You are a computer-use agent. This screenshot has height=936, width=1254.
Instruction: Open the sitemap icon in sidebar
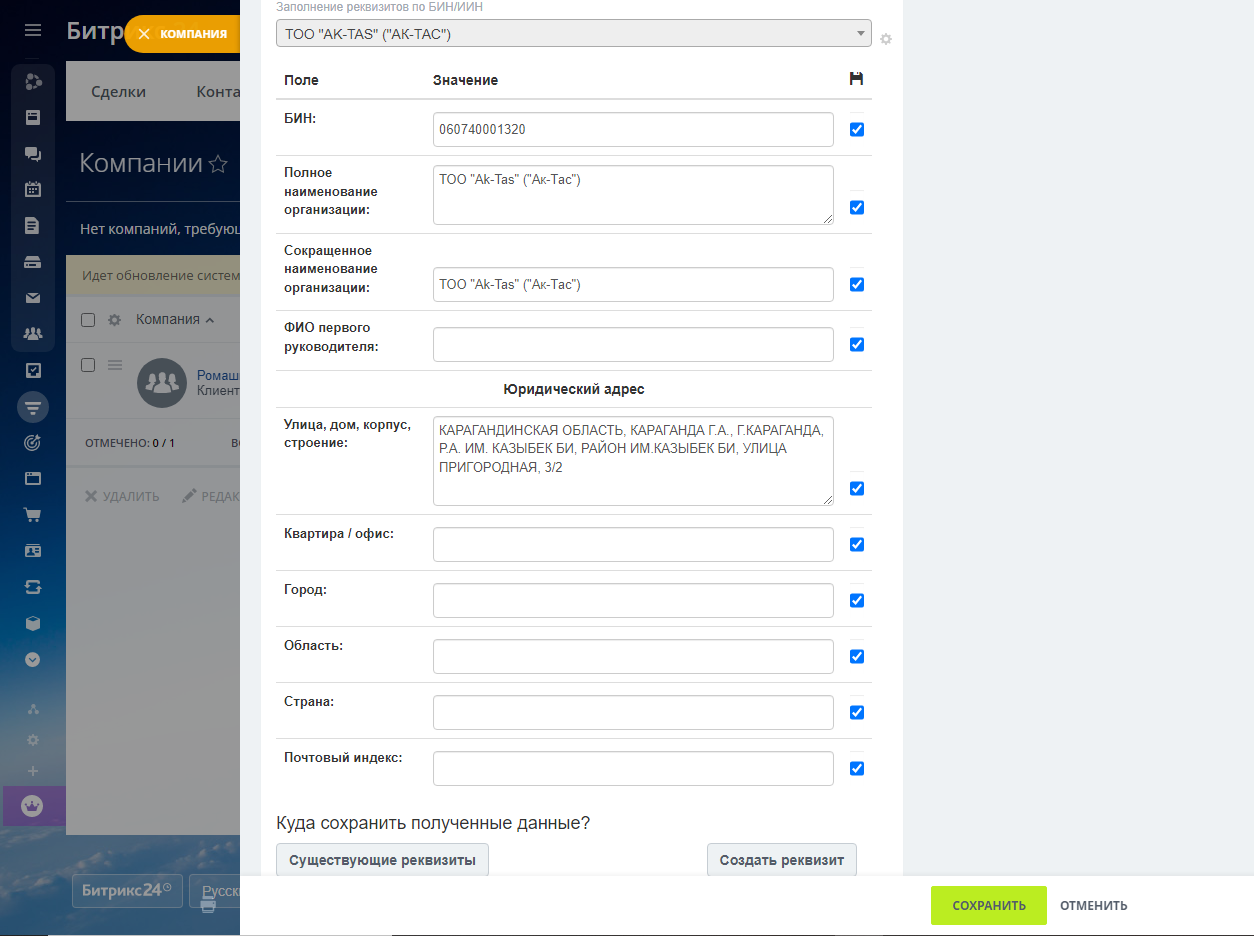(x=33, y=709)
